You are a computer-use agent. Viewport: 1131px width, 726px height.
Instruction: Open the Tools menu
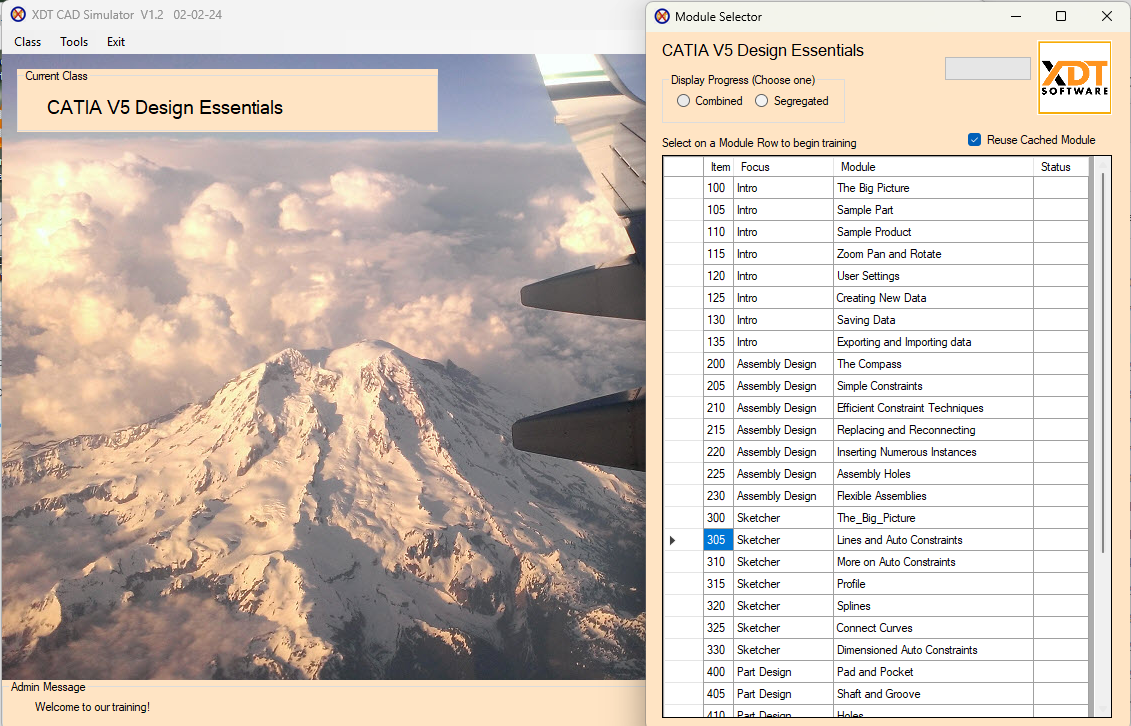click(74, 42)
